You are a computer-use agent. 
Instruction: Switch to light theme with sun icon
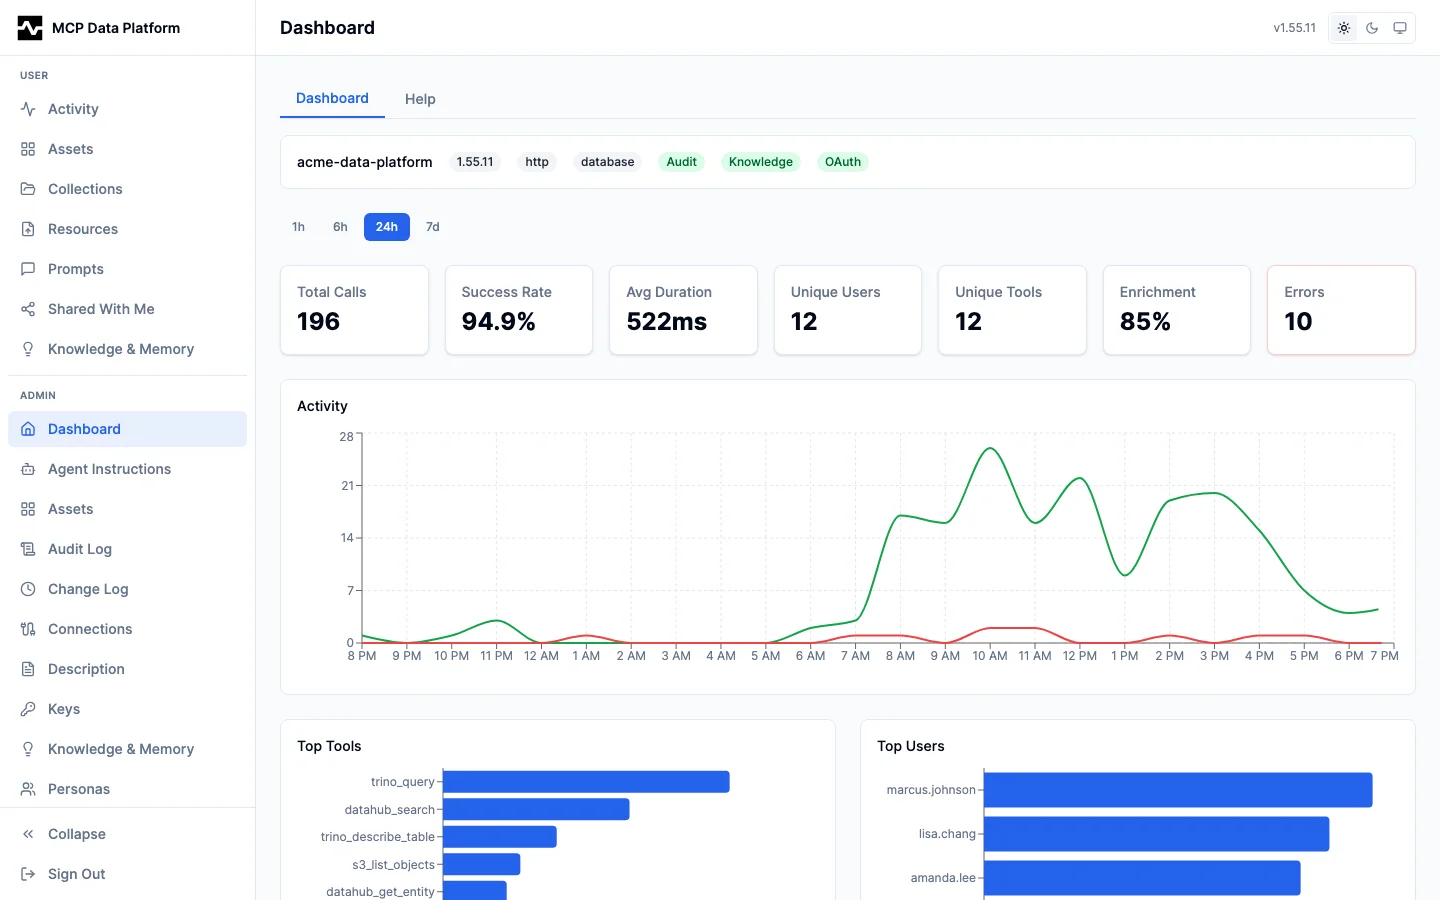click(1344, 28)
